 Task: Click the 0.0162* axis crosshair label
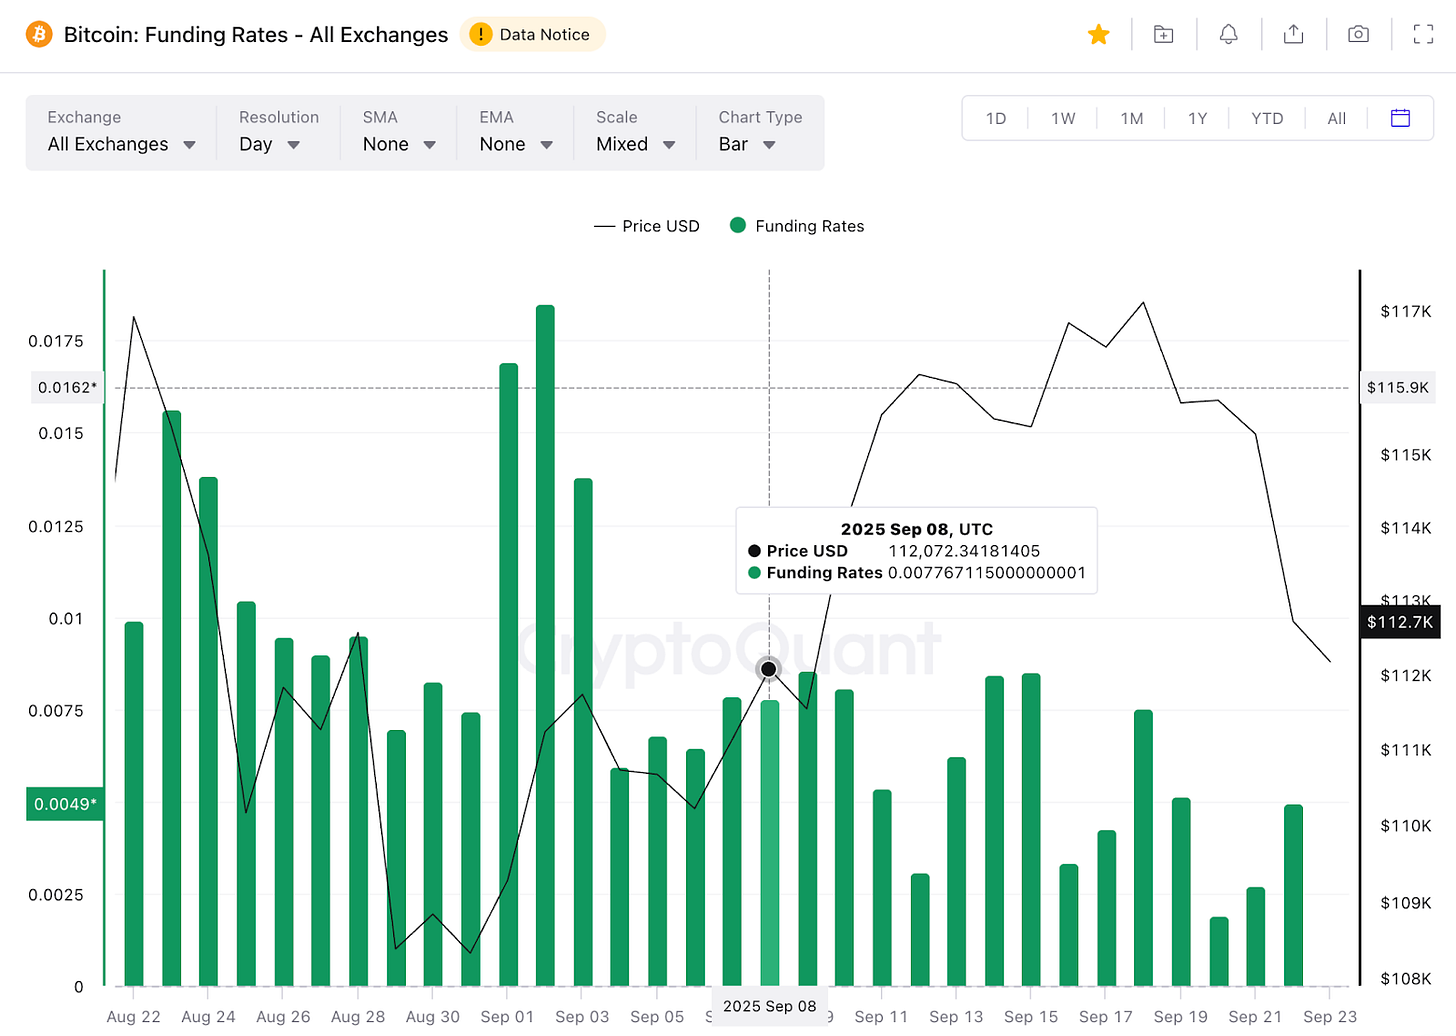point(67,387)
